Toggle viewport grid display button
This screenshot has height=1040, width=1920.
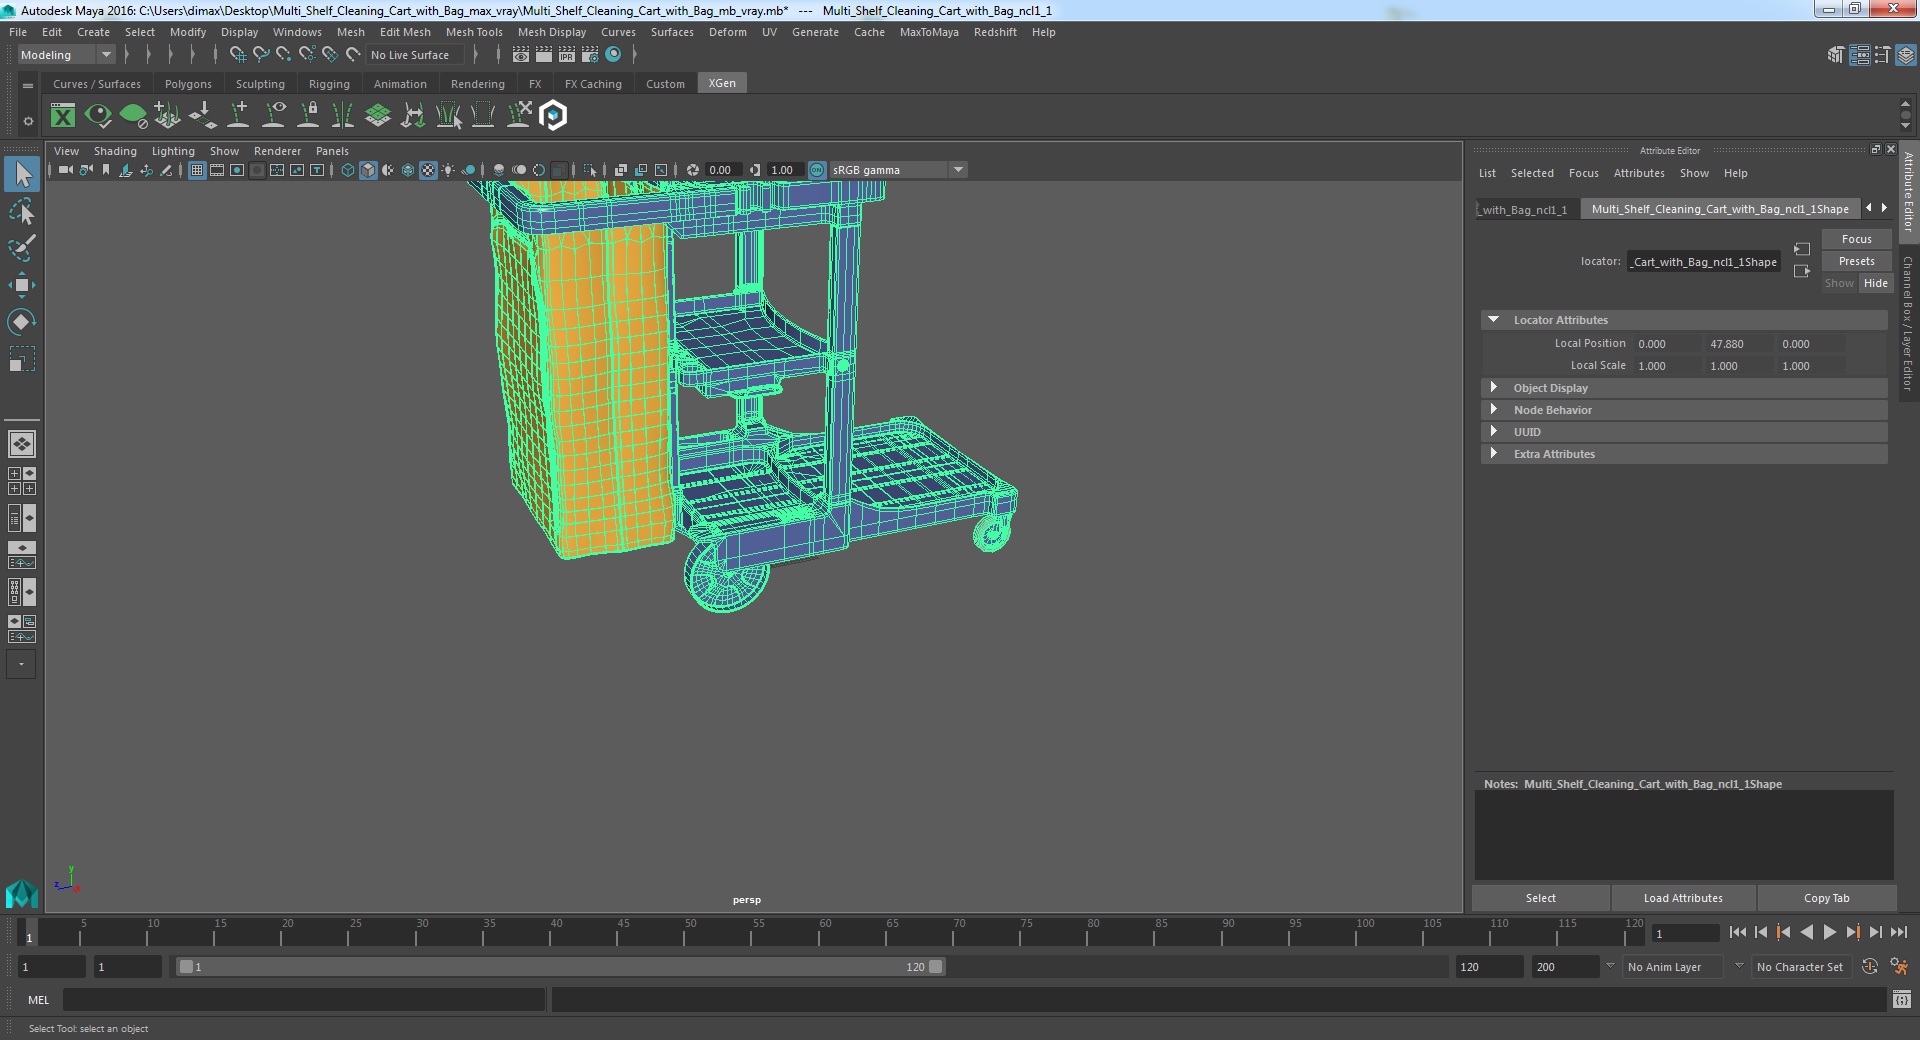[x=197, y=170]
